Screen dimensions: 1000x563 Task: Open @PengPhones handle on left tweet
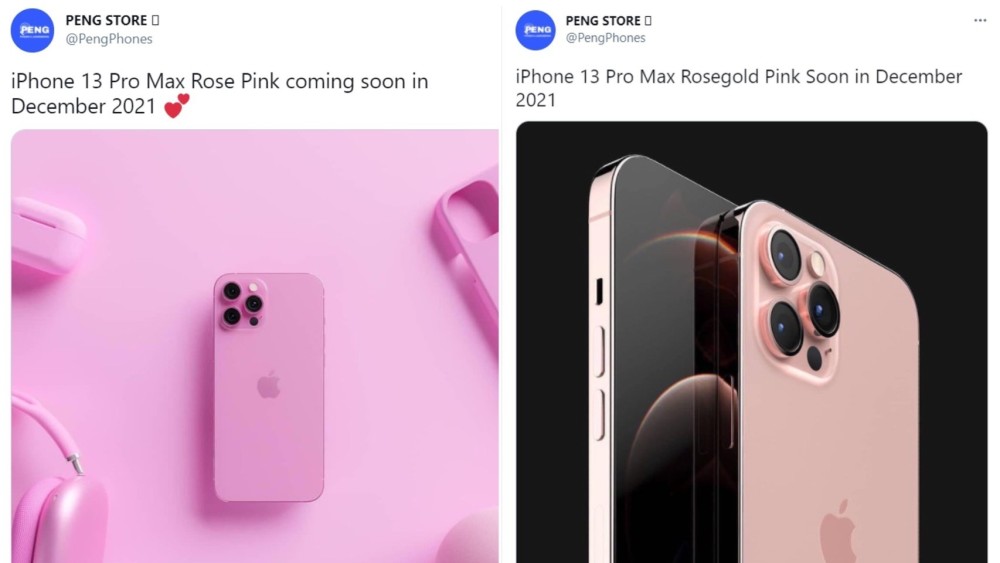coord(109,39)
